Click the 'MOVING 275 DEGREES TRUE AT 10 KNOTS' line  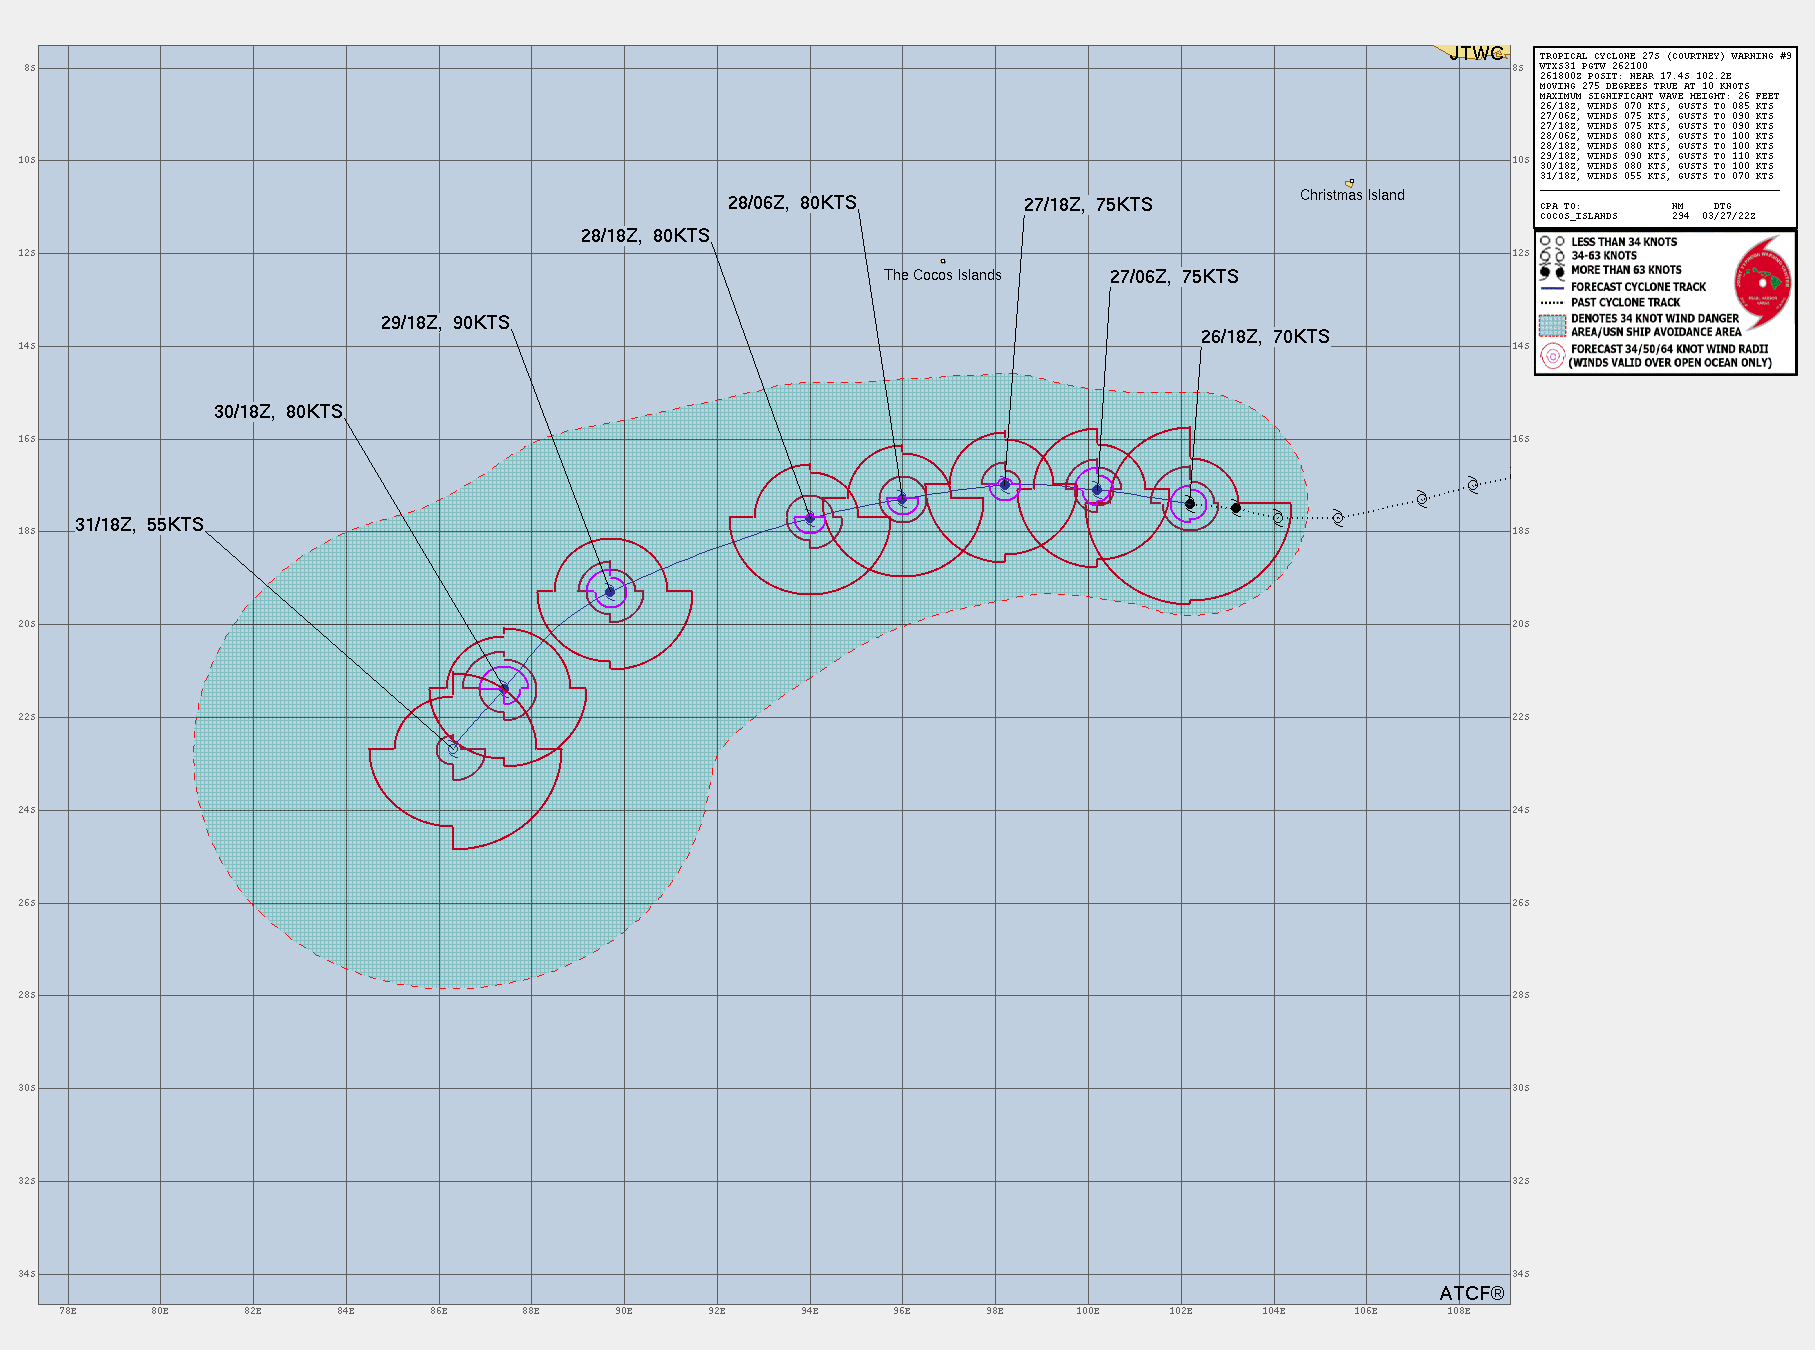pyautogui.click(x=1644, y=86)
